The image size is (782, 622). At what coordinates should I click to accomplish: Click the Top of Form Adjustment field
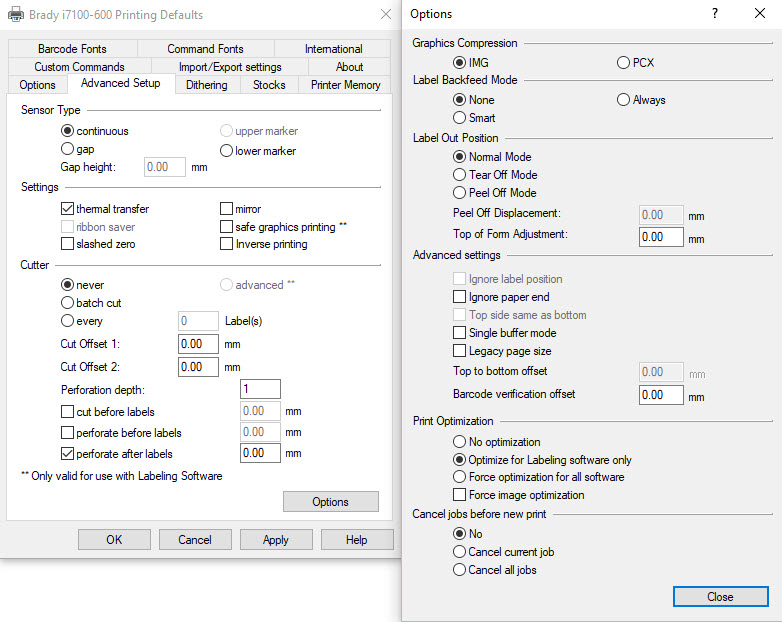coord(661,237)
